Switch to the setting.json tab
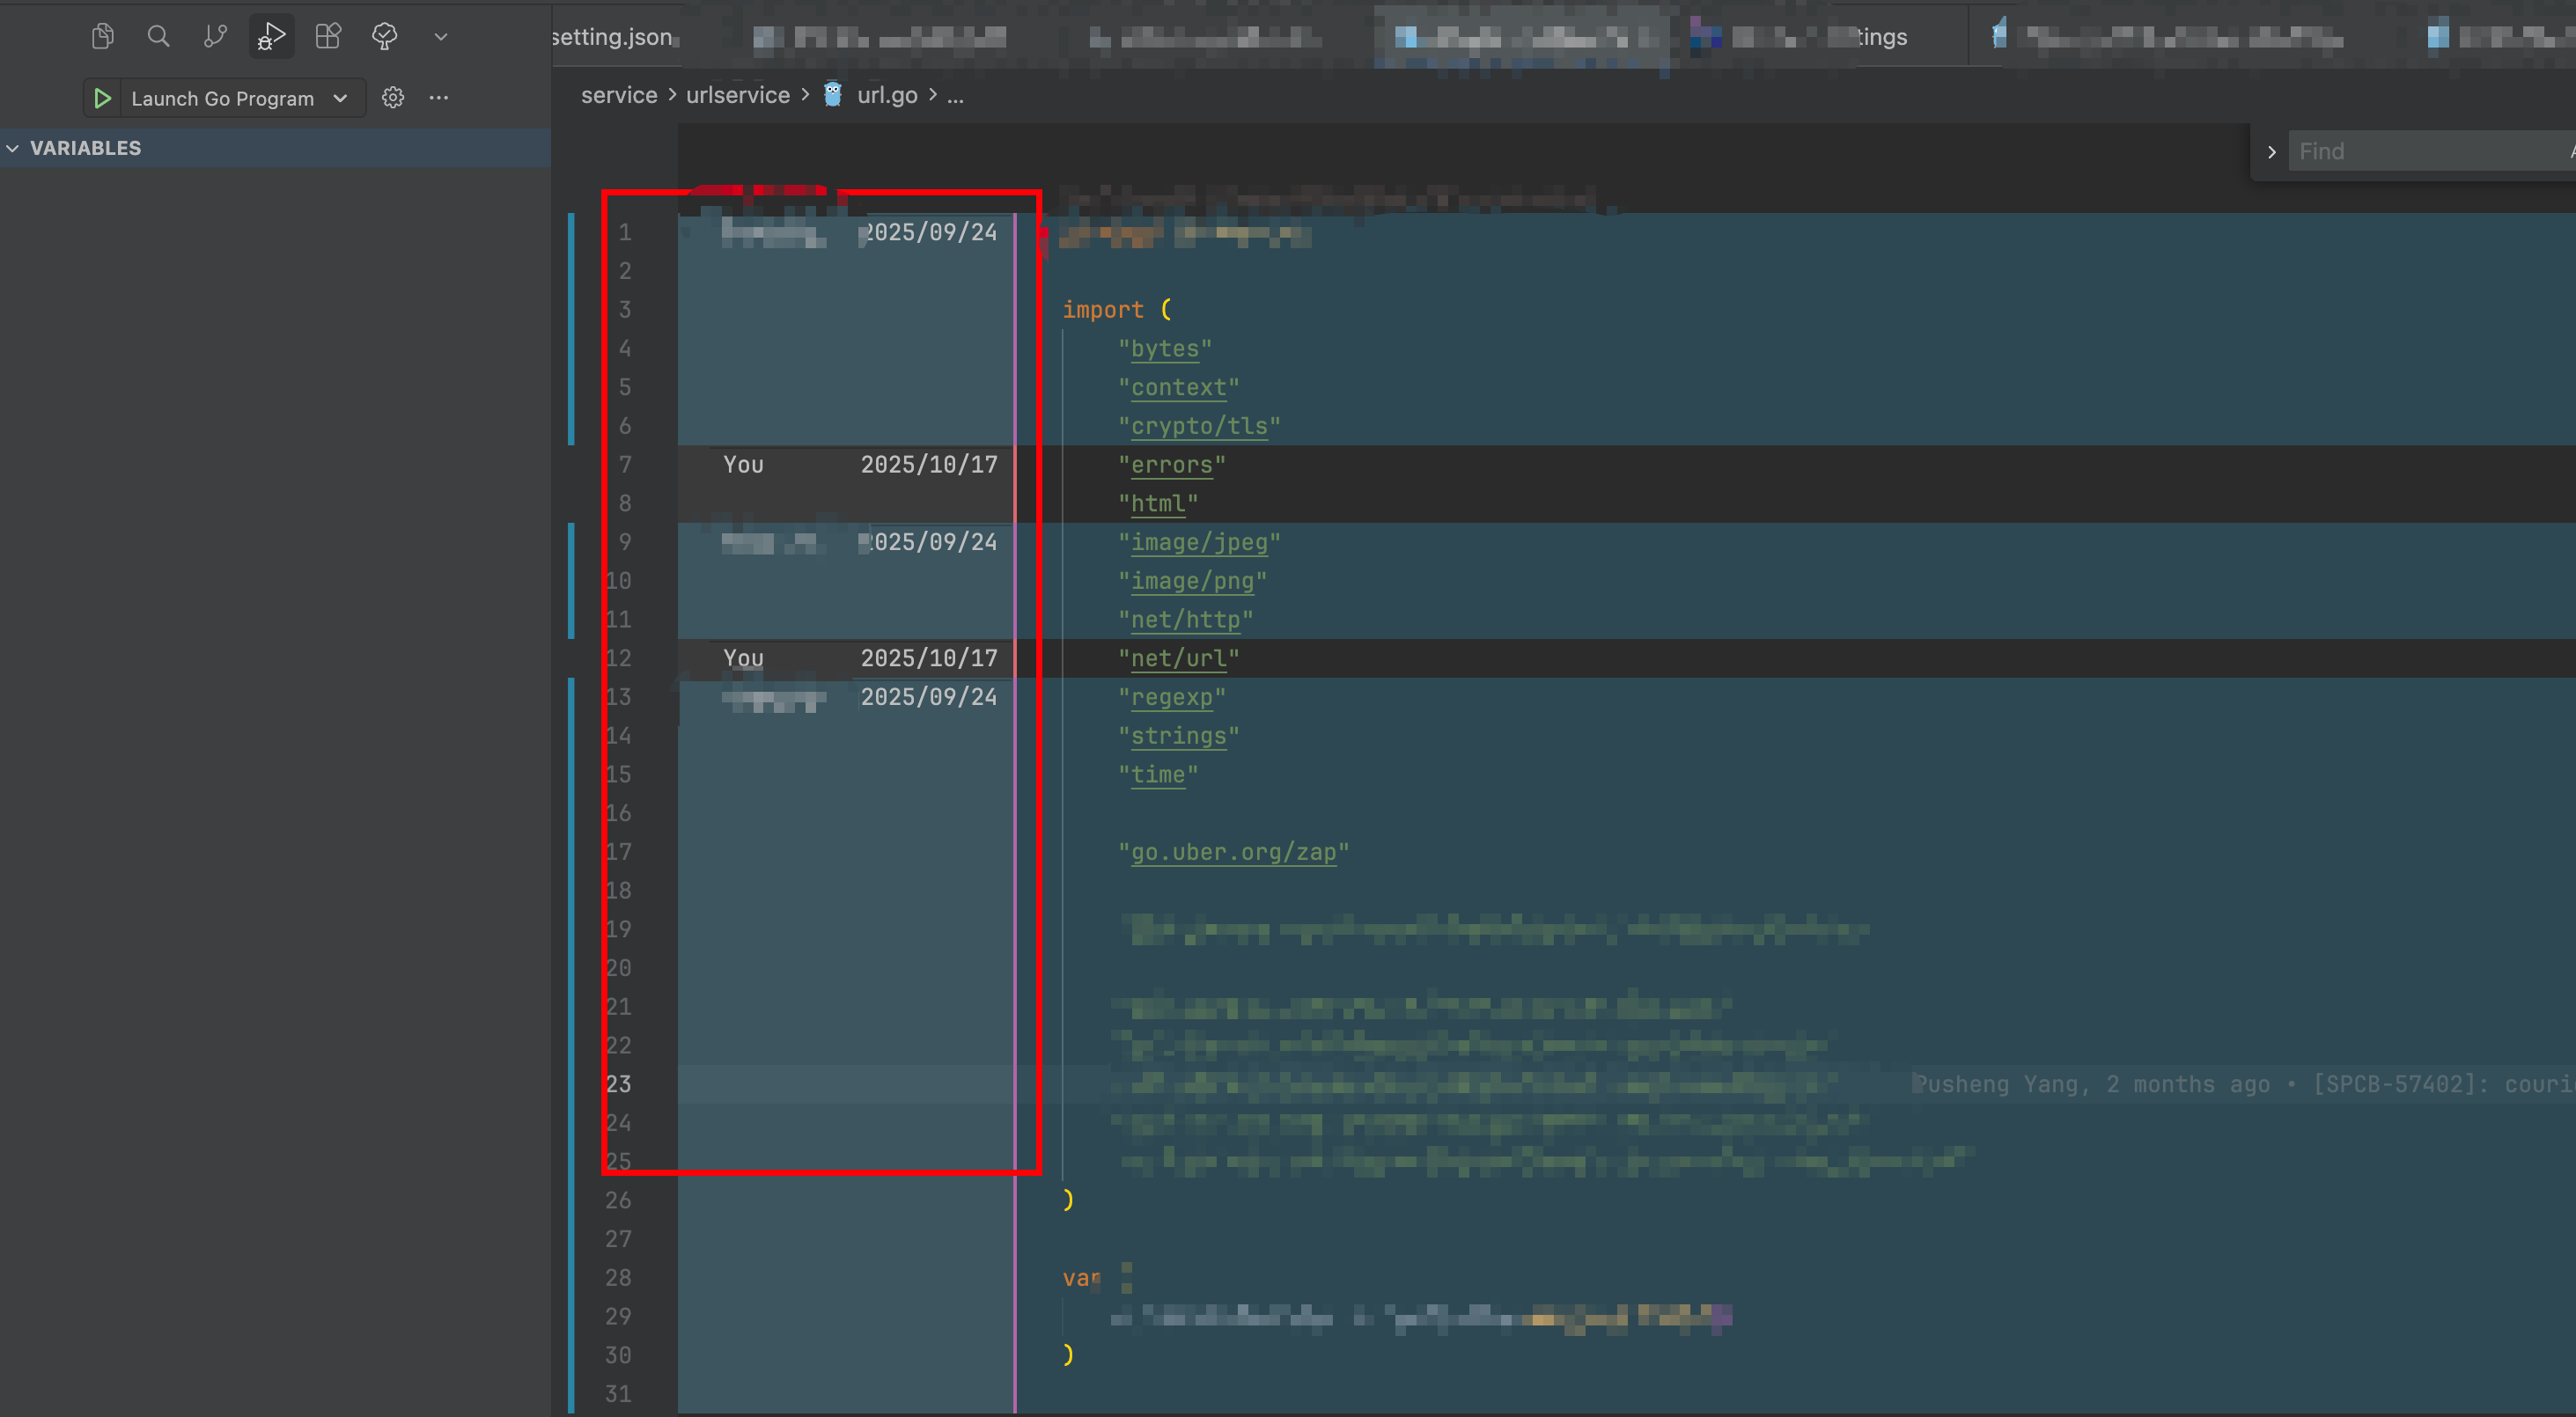Screen dimensions: 2576x1417 (612, 37)
